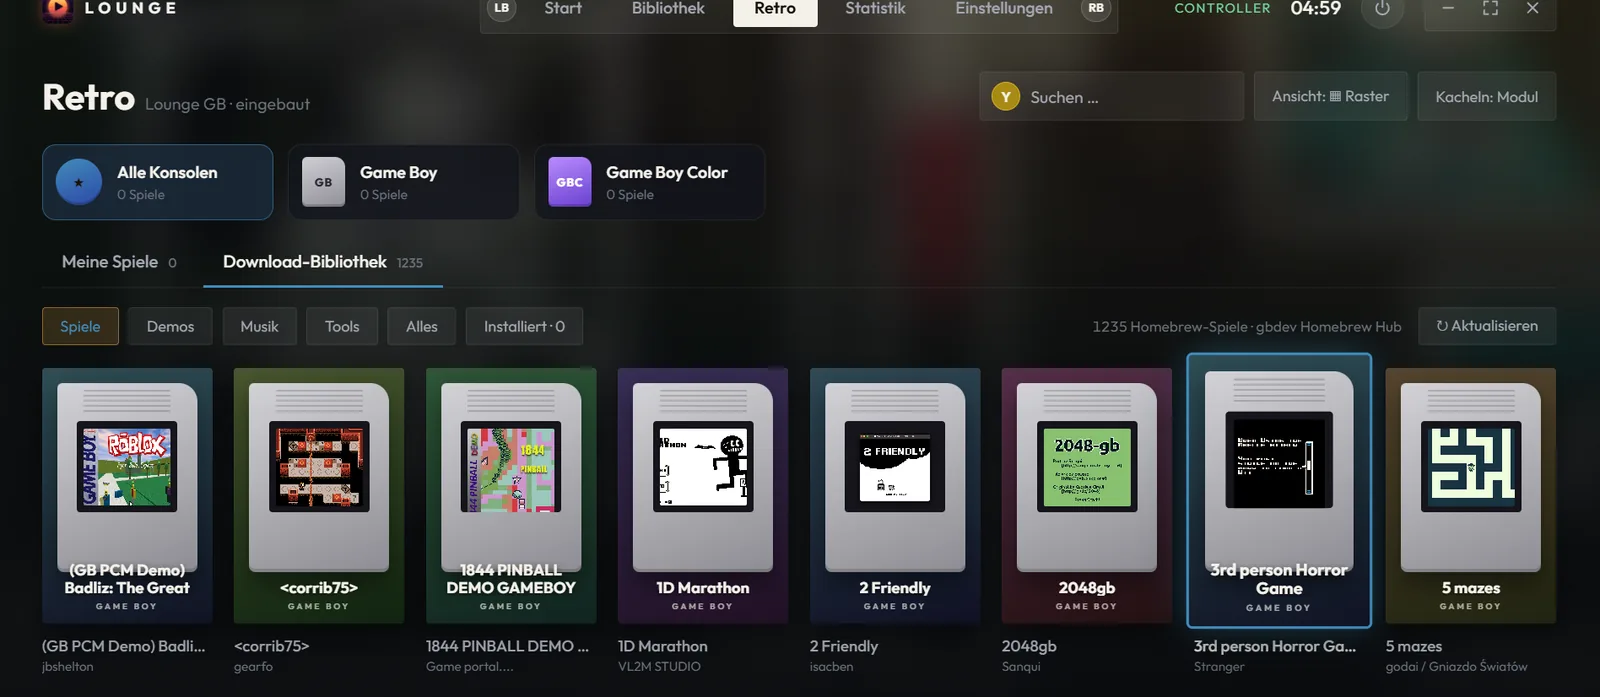The image size is (1600, 697).
Task: Change view via Ansicht: Raster
Action: (1331, 96)
